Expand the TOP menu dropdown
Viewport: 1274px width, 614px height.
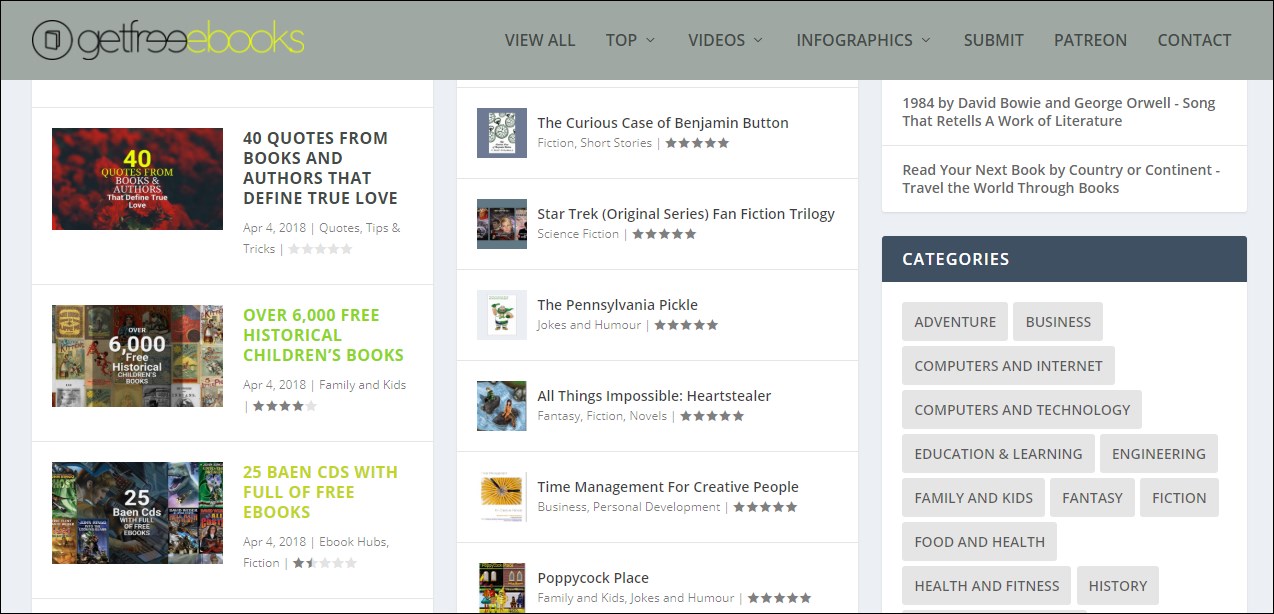[x=630, y=40]
